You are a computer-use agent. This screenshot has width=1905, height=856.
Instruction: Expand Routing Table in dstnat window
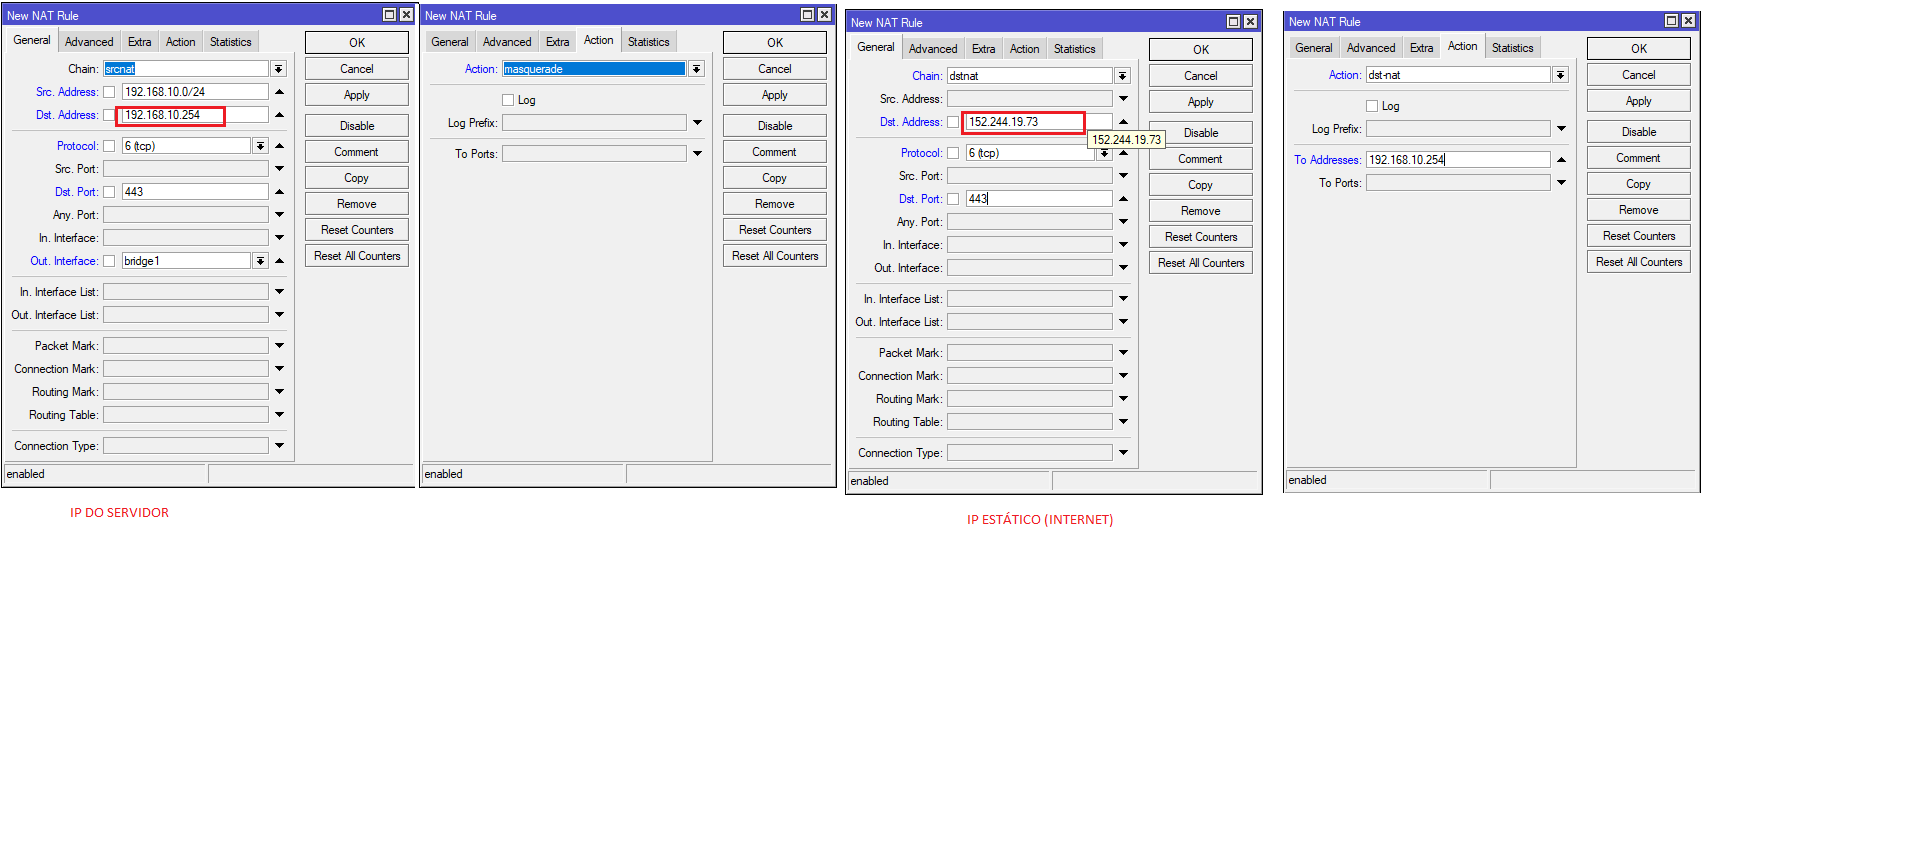(x=1123, y=422)
